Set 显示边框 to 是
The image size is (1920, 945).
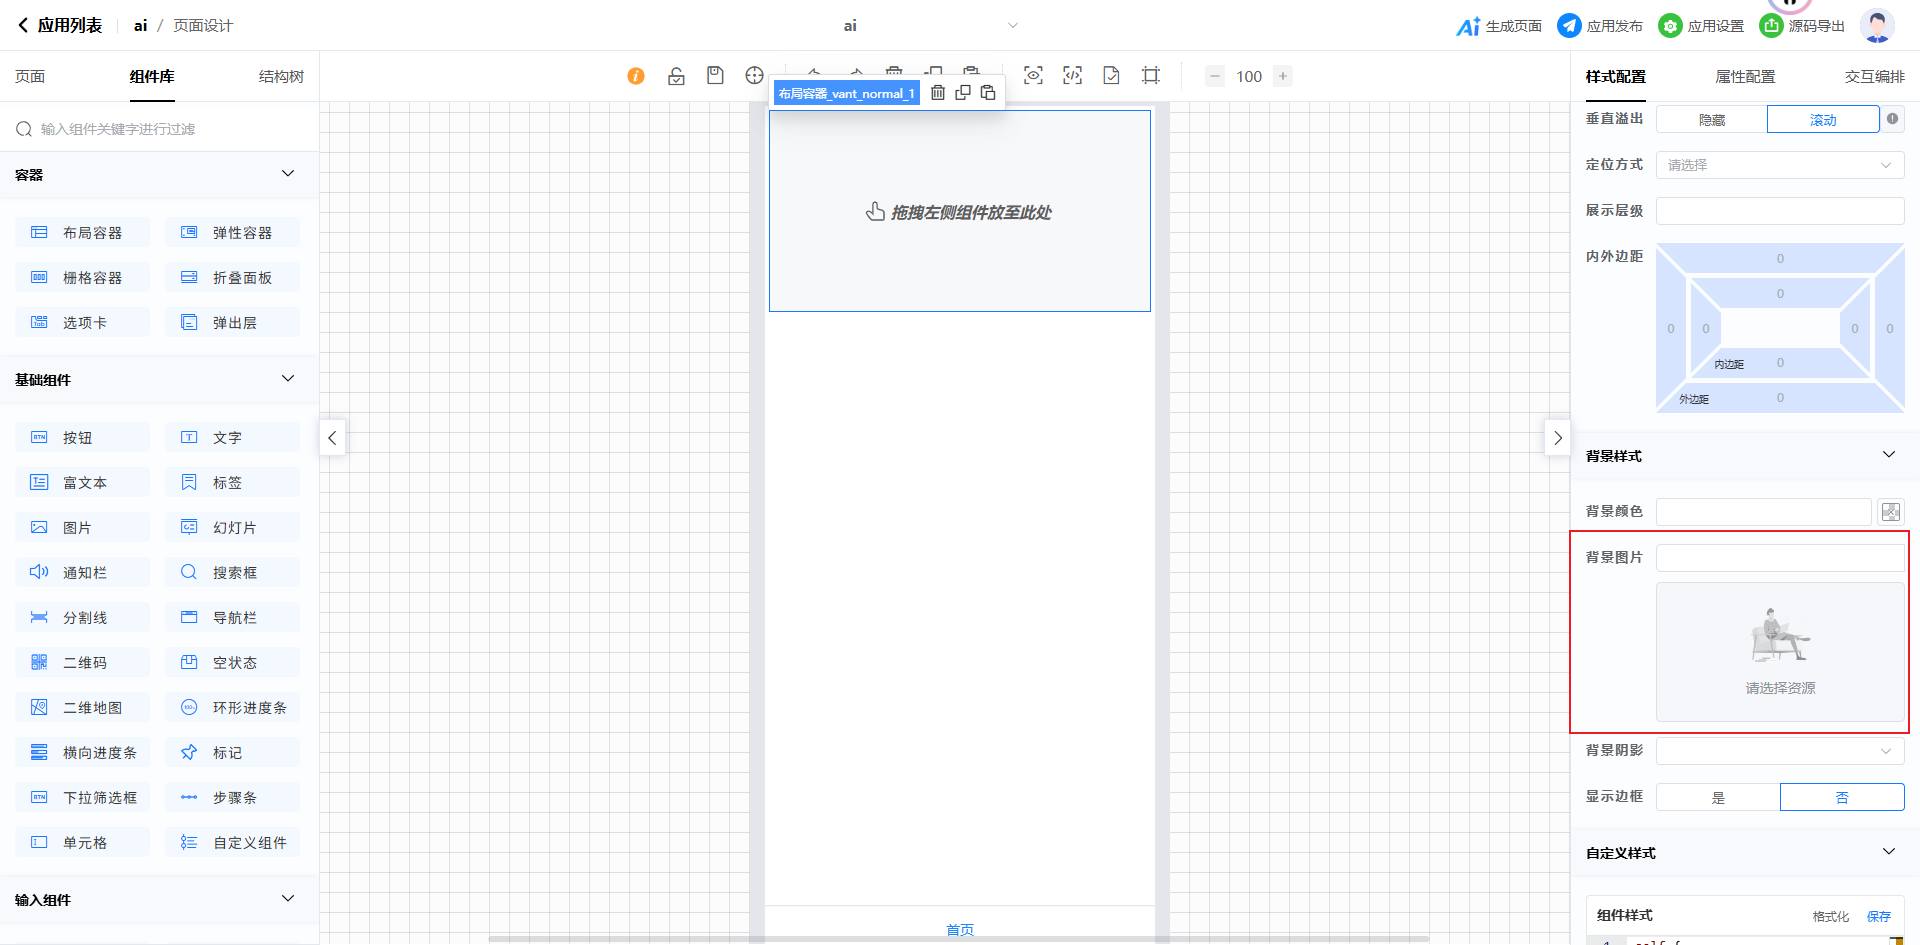tap(1718, 797)
